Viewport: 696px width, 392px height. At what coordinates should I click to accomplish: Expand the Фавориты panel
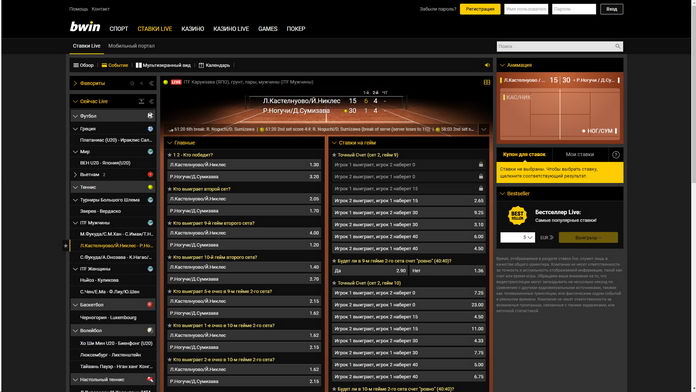point(75,83)
